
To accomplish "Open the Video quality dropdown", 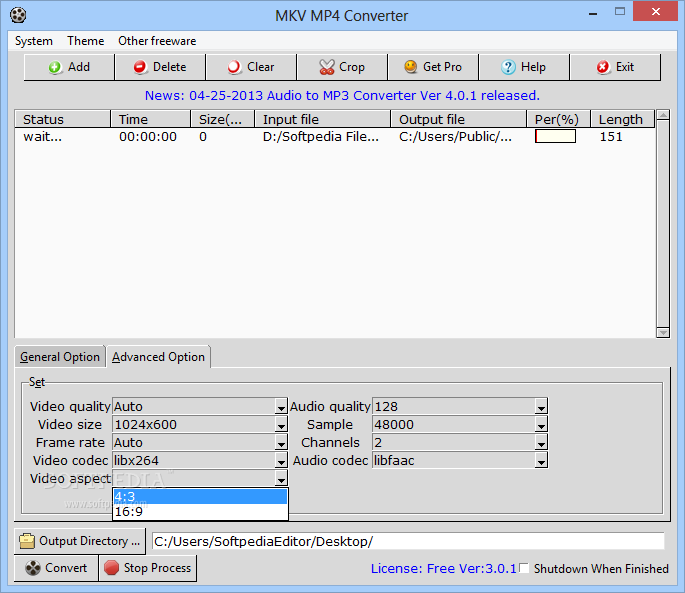I will point(281,407).
